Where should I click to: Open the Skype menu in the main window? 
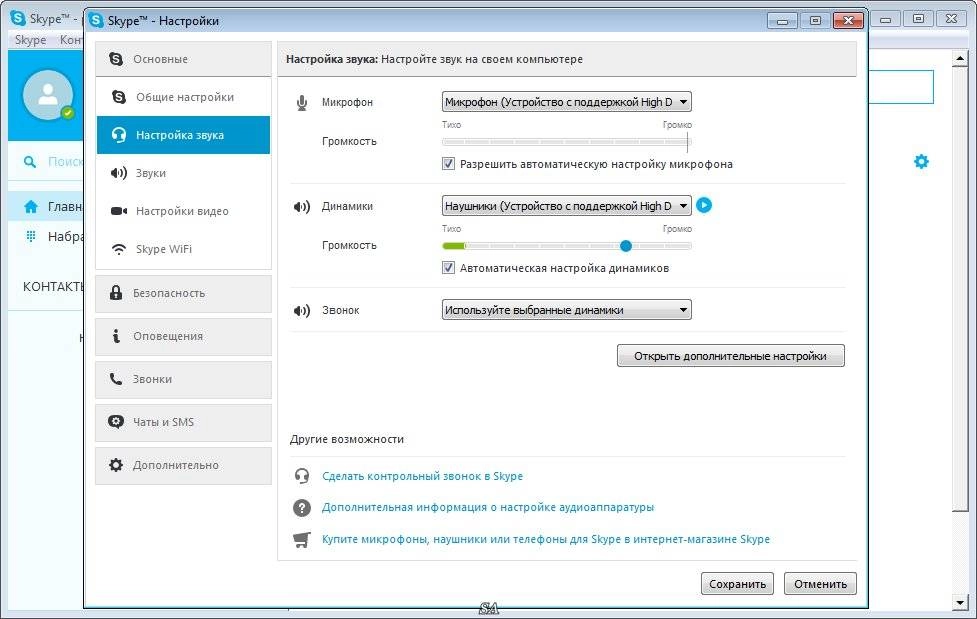click(31, 40)
